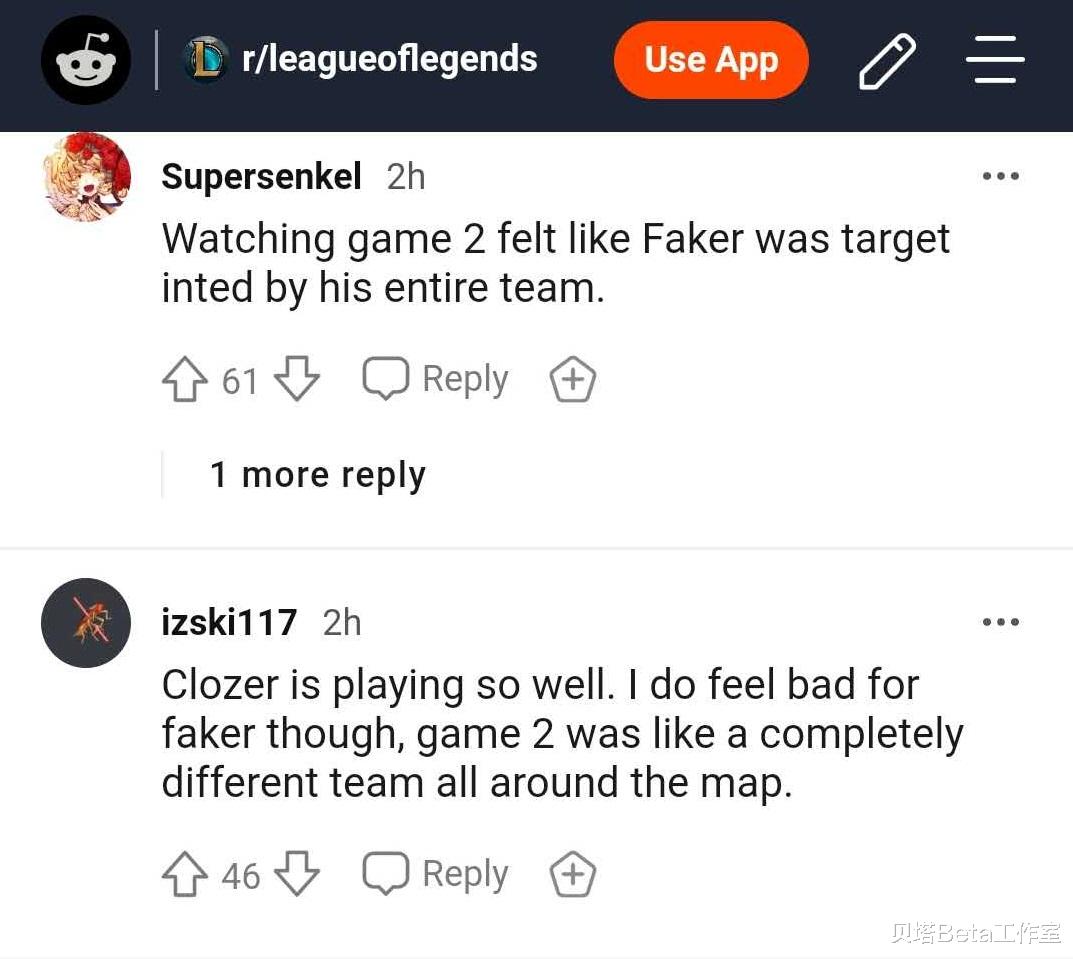Open Reply on izski117's comment
This screenshot has width=1073, height=959.
pyautogui.click(x=434, y=873)
